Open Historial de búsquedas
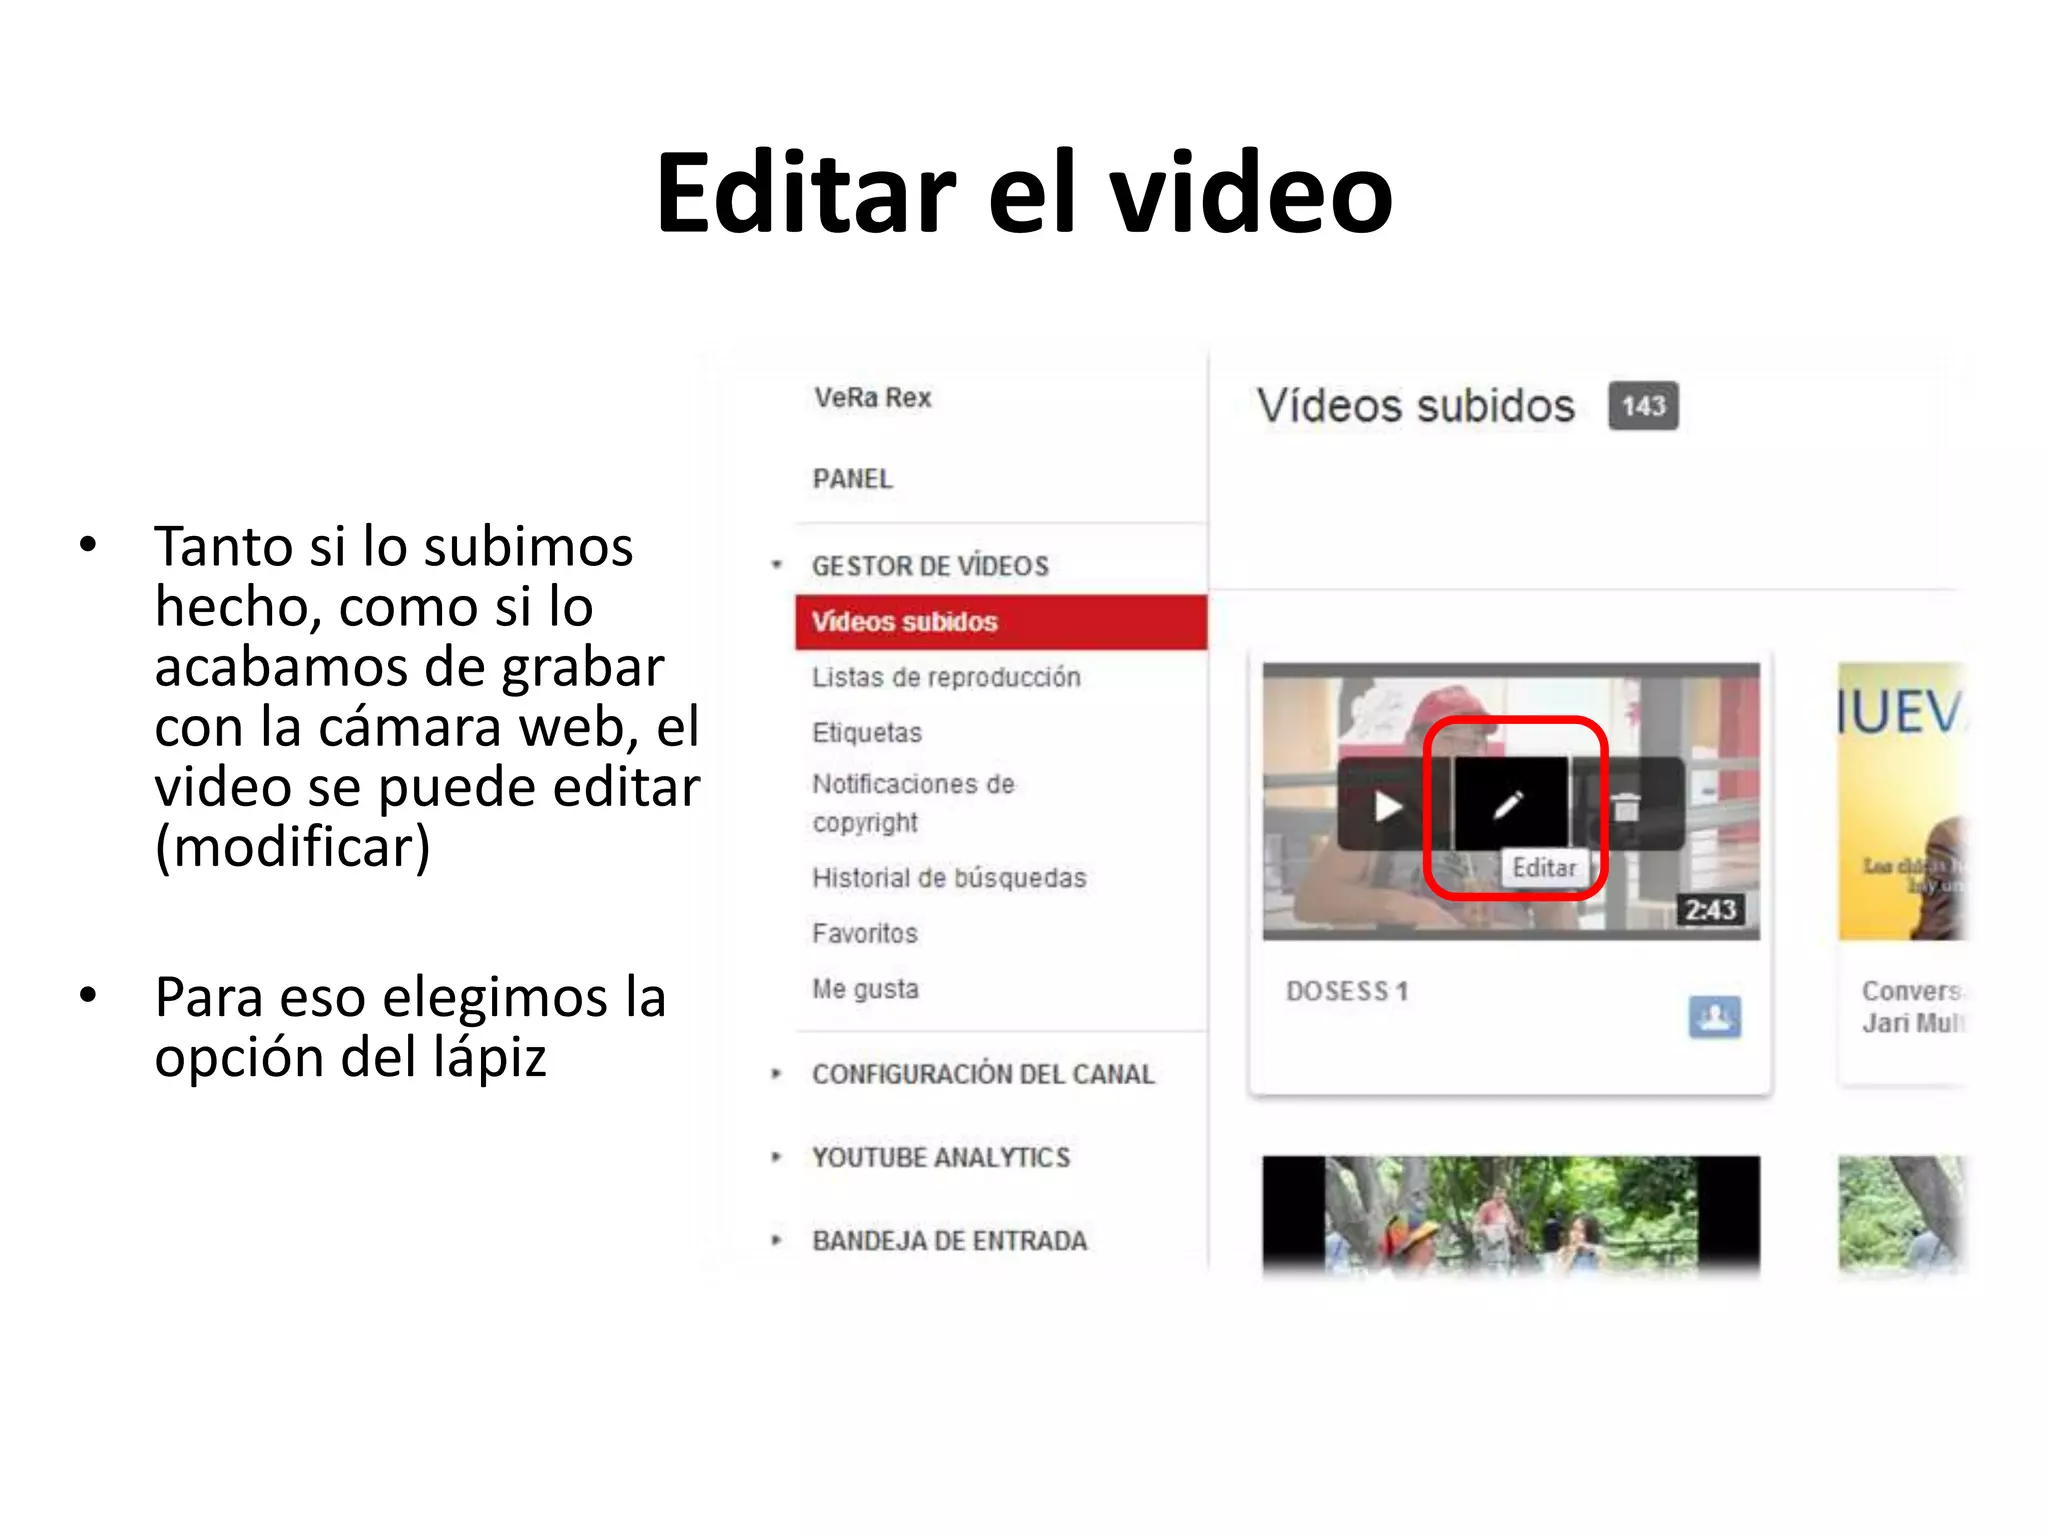Viewport: 2048px width, 1536px height. pos(949,877)
